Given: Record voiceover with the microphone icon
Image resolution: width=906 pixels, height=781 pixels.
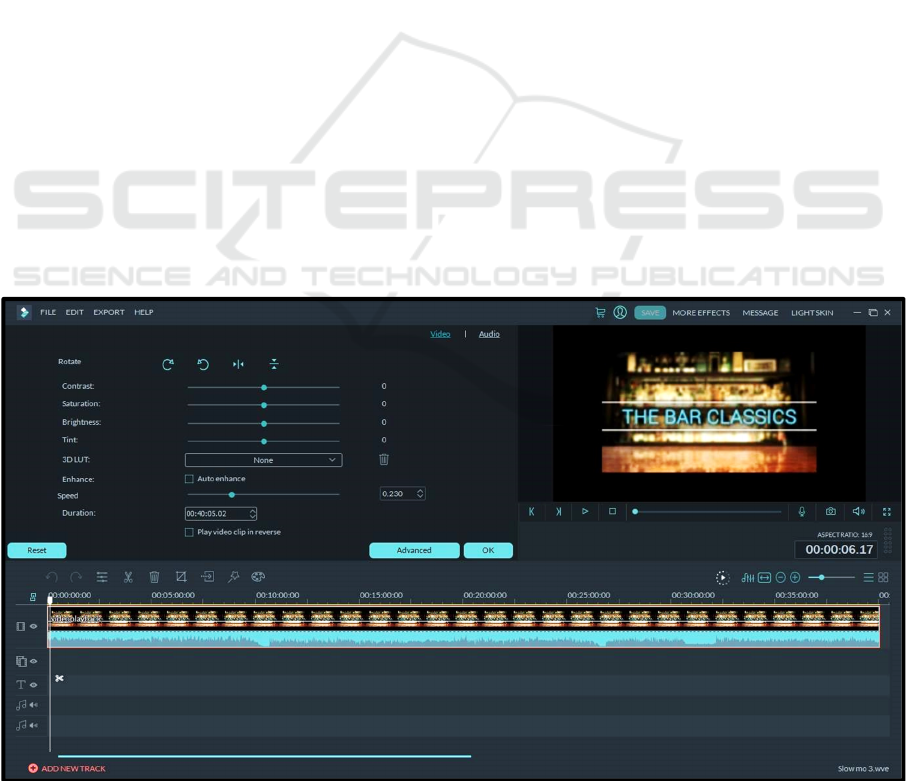Looking at the screenshot, I should (802, 512).
